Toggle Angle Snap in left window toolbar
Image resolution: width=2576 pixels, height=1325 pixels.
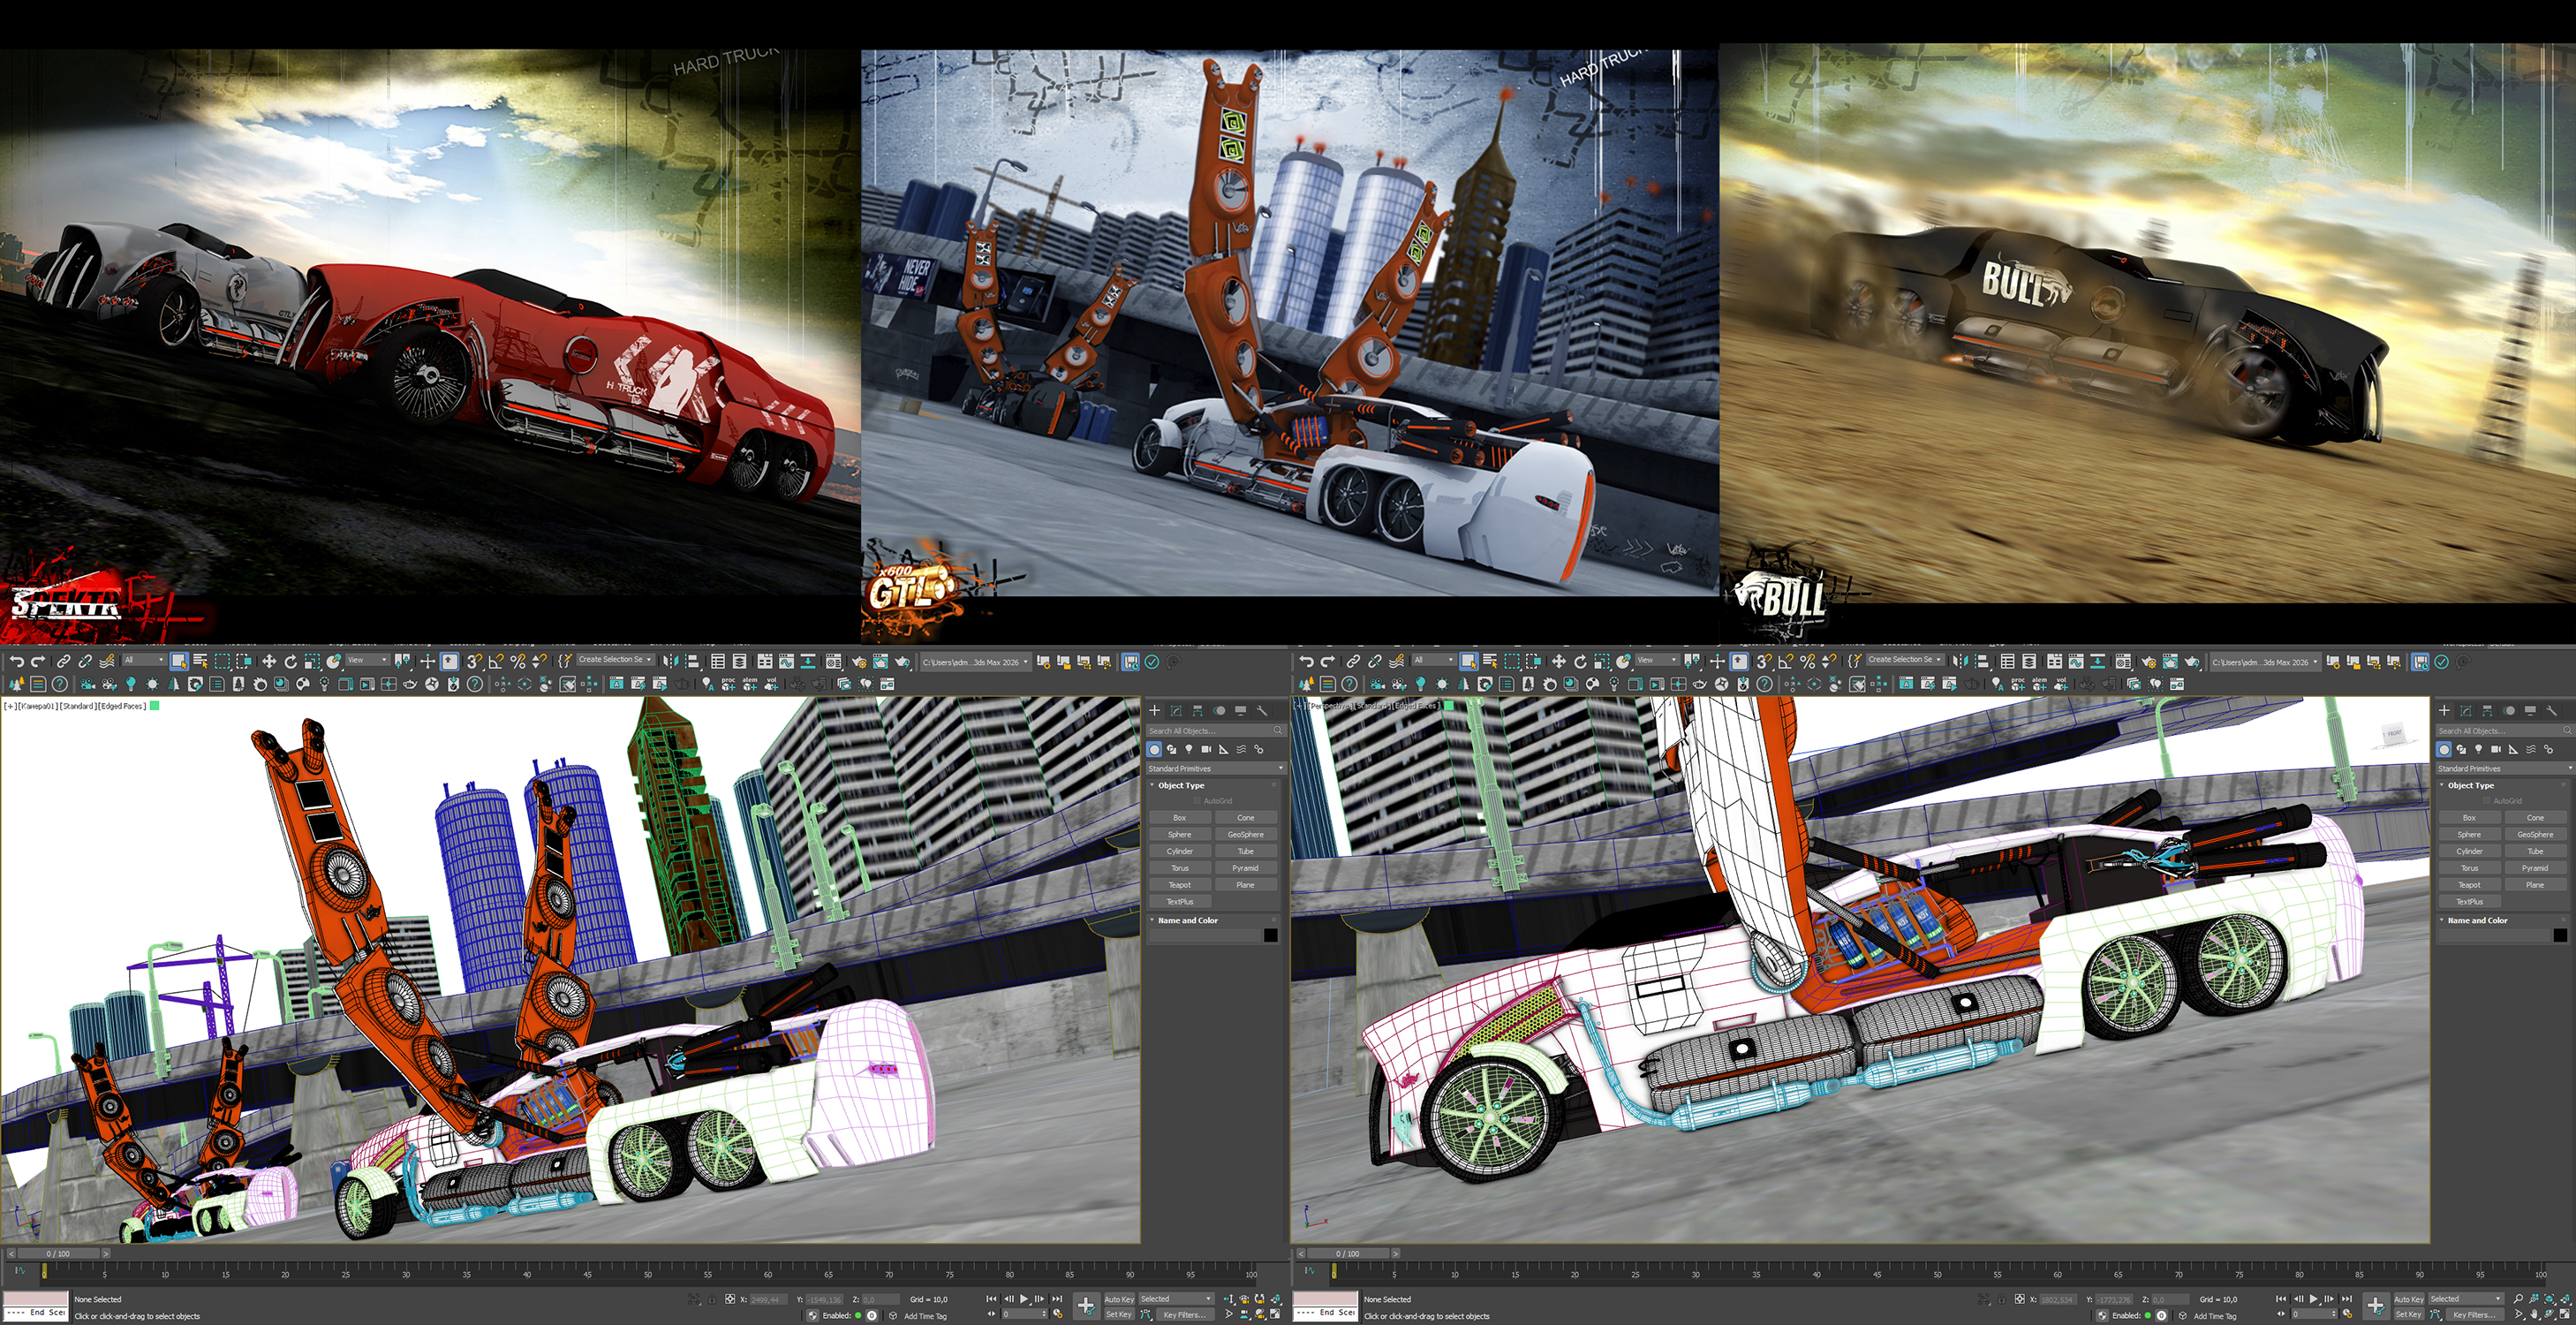click(495, 661)
